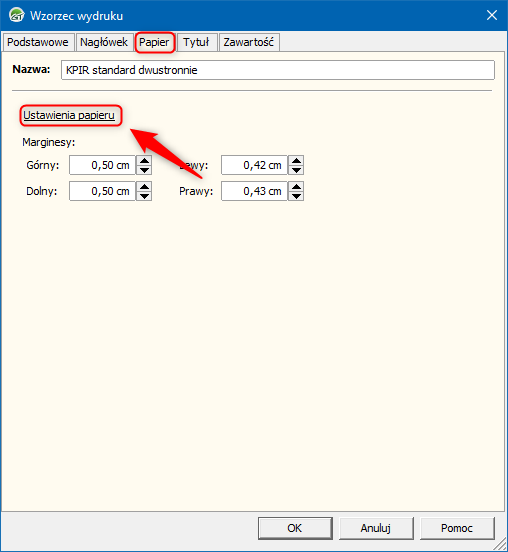Decrease the Dolny margin value
This screenshot has height=552, width=508.
coord(144,196)
